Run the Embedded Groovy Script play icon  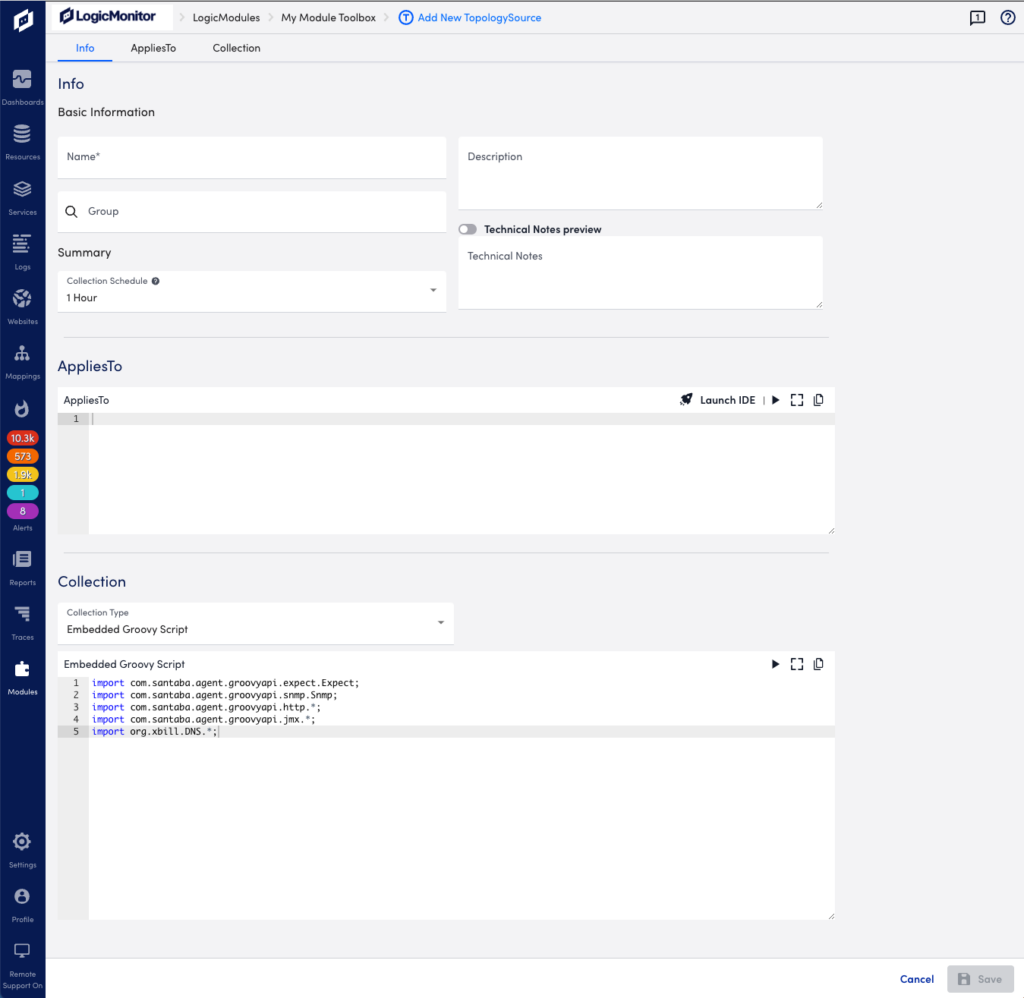click(x=775, y=664)
